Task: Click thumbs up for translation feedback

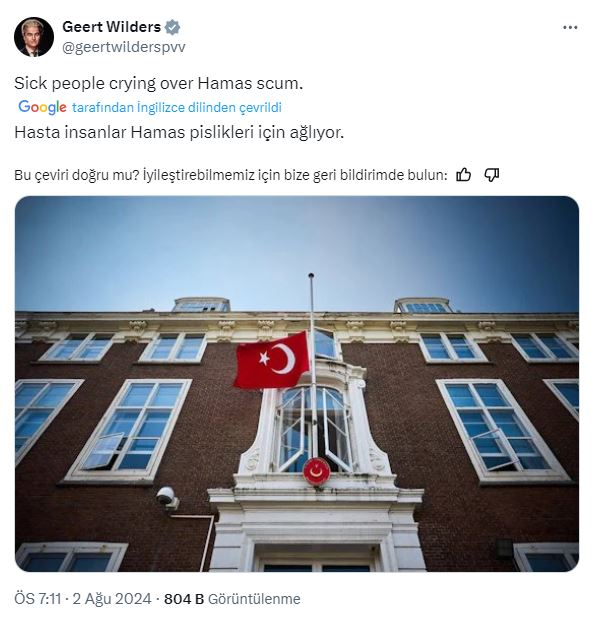Action: pyautogui.click(x=464, y=174)
